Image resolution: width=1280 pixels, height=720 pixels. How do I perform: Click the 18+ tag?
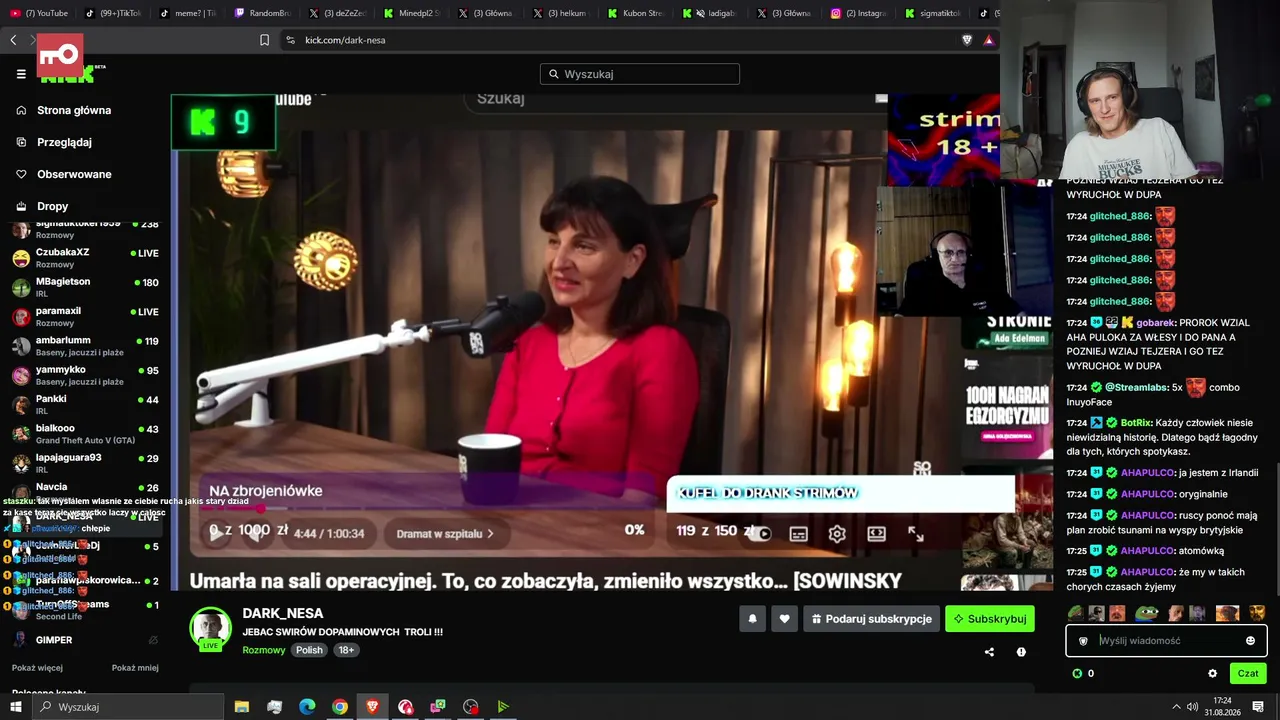pyautogui.click(x=346, y=650)
